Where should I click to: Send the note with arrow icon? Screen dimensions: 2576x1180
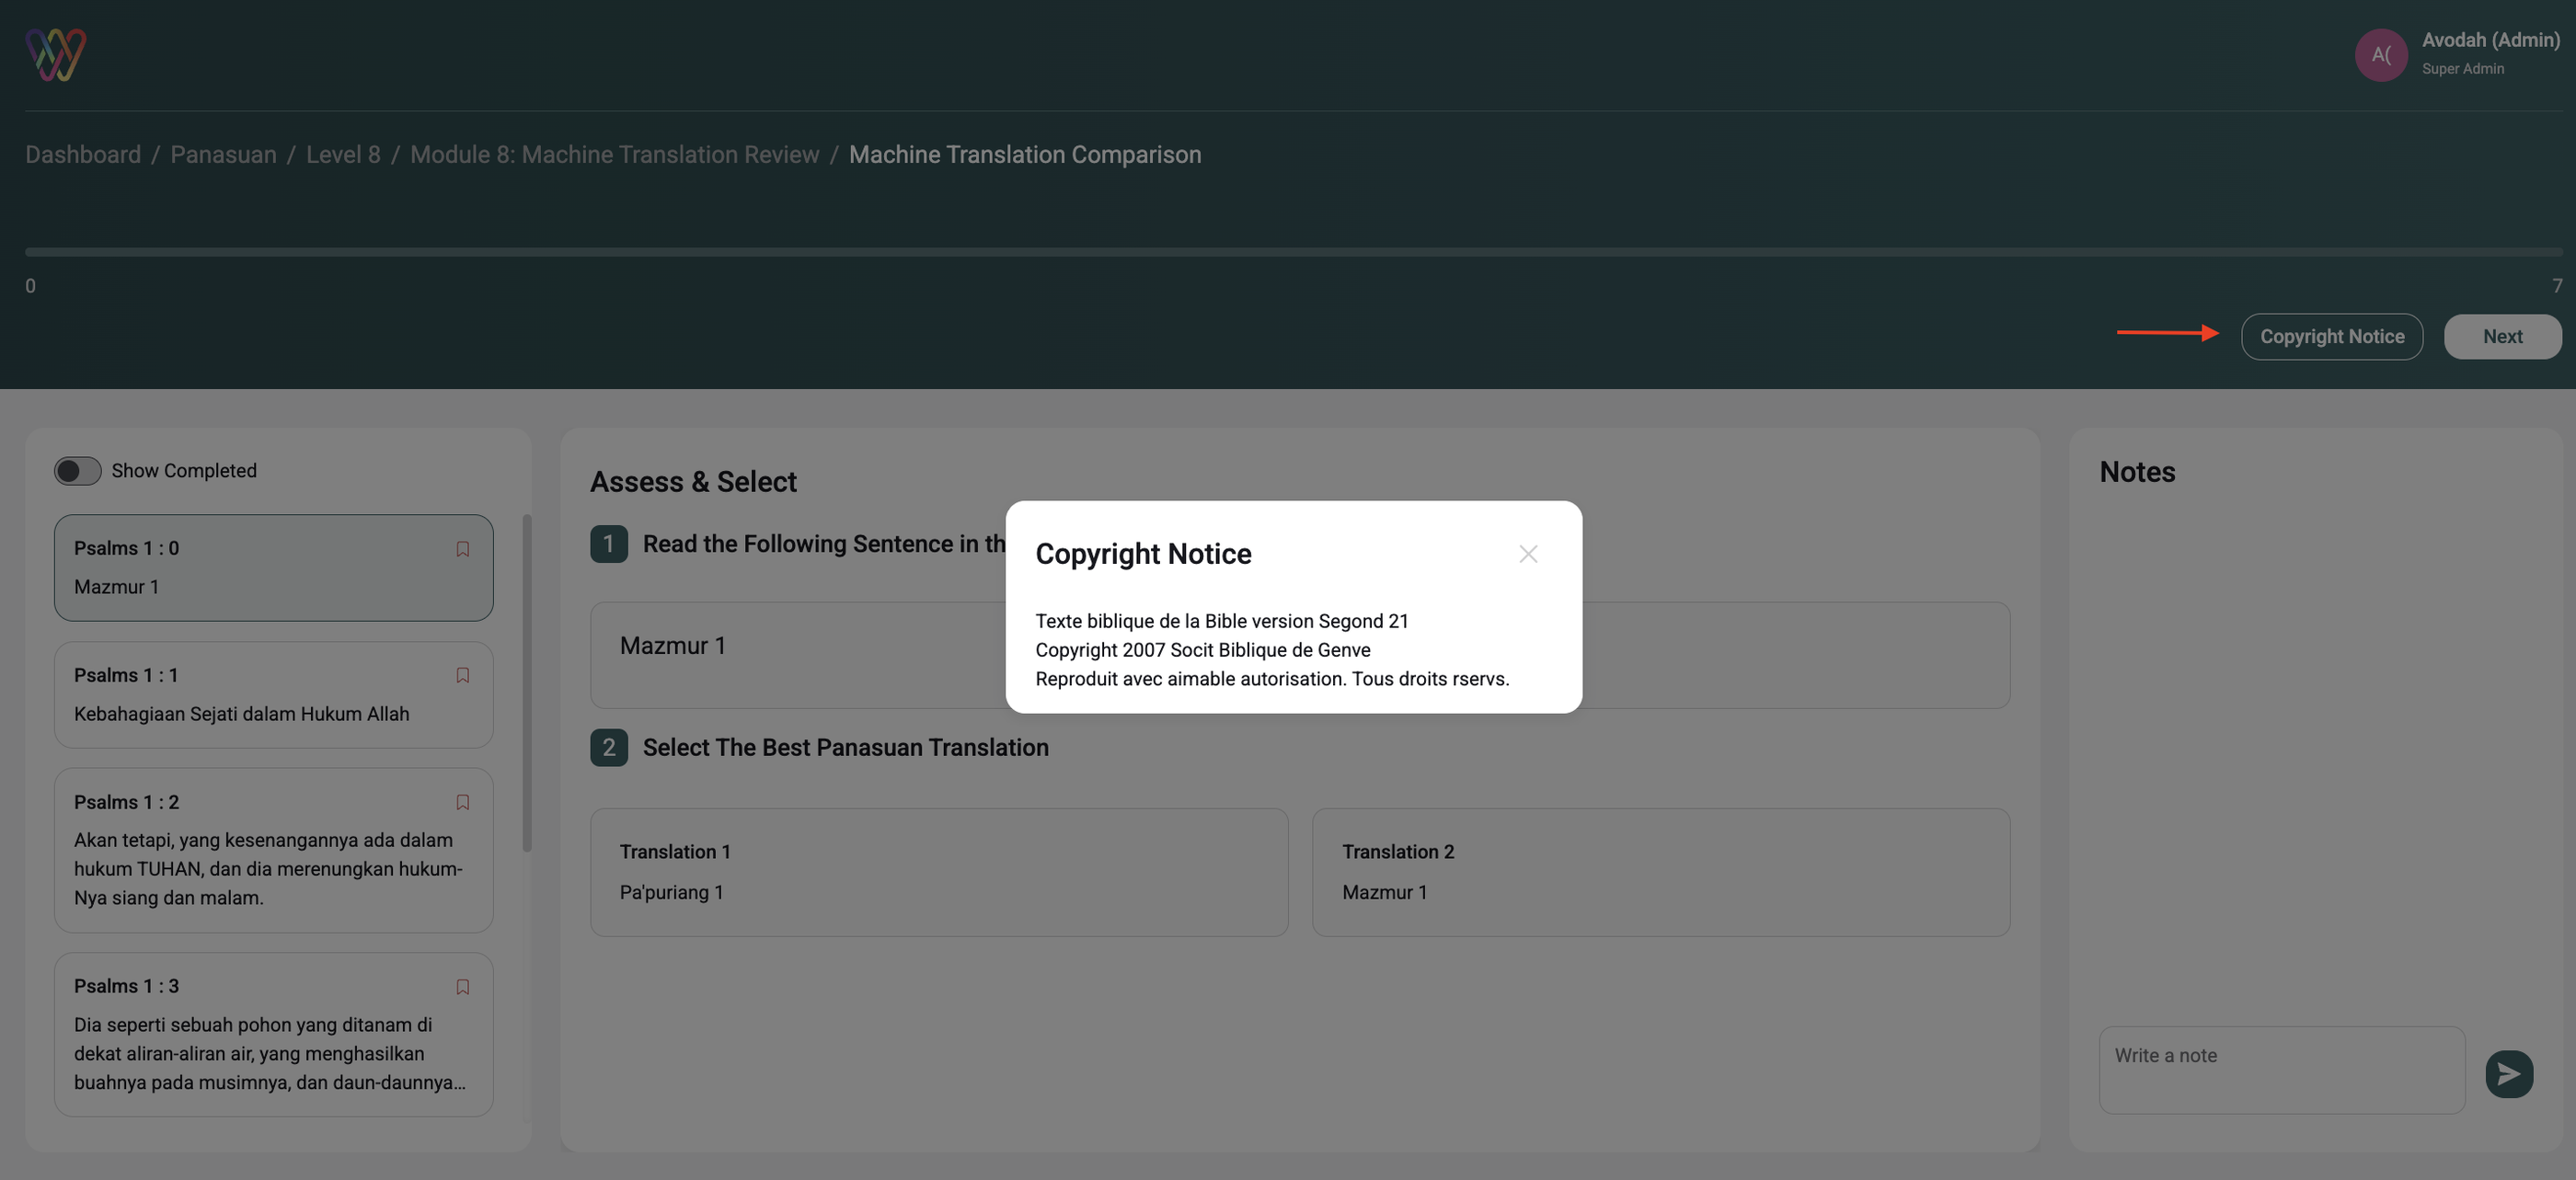[2508, 1074]
